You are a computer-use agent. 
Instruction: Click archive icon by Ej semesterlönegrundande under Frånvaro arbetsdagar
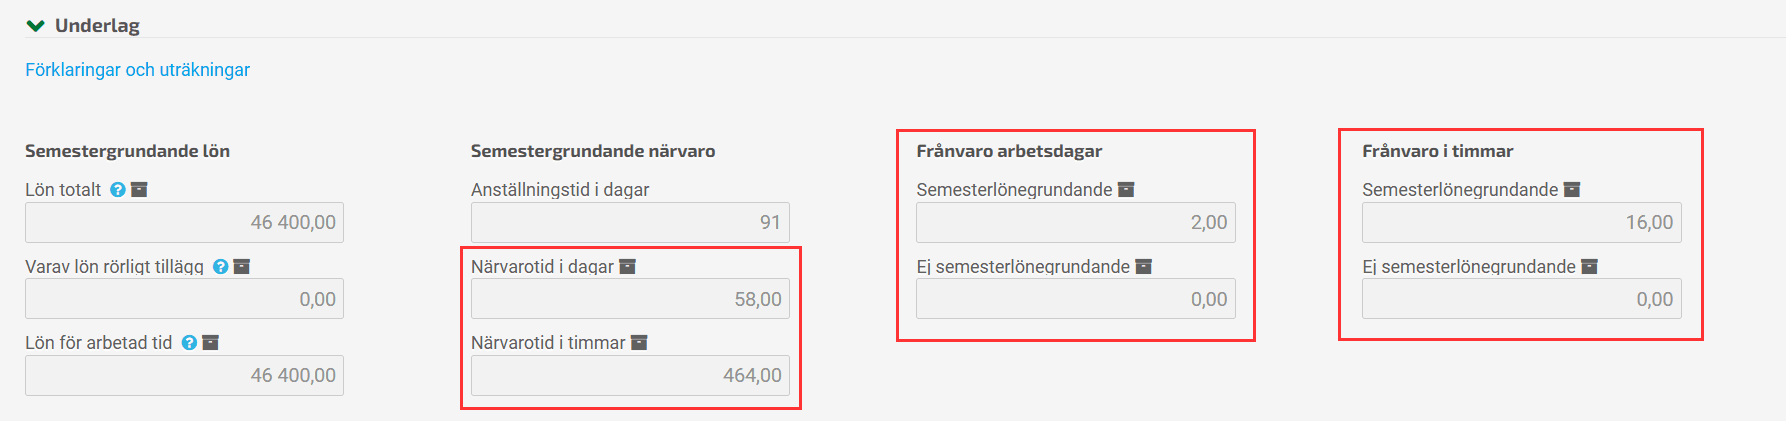point(1144,267)
